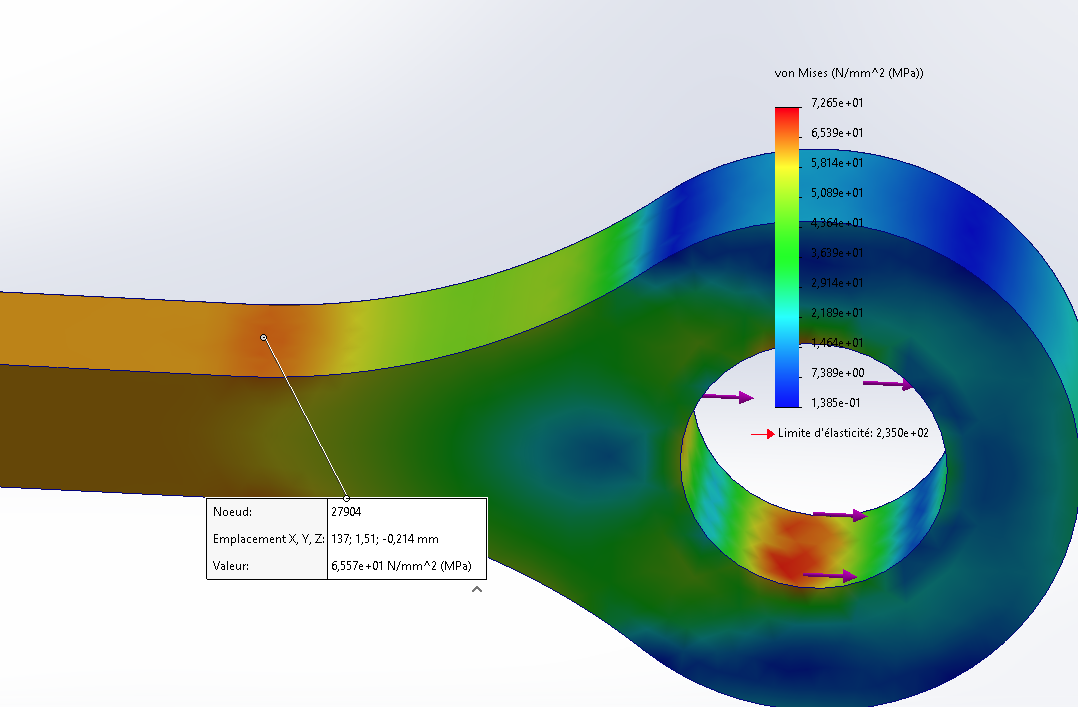Click the red yield strength arrow marker
The height and width of the screenshot is (707, 1078).
click(762, 434)
